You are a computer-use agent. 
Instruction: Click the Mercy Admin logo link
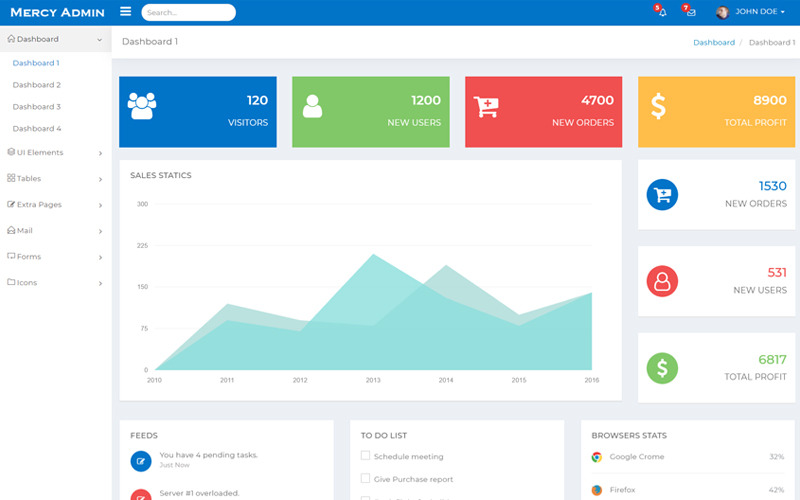point(57,12)
